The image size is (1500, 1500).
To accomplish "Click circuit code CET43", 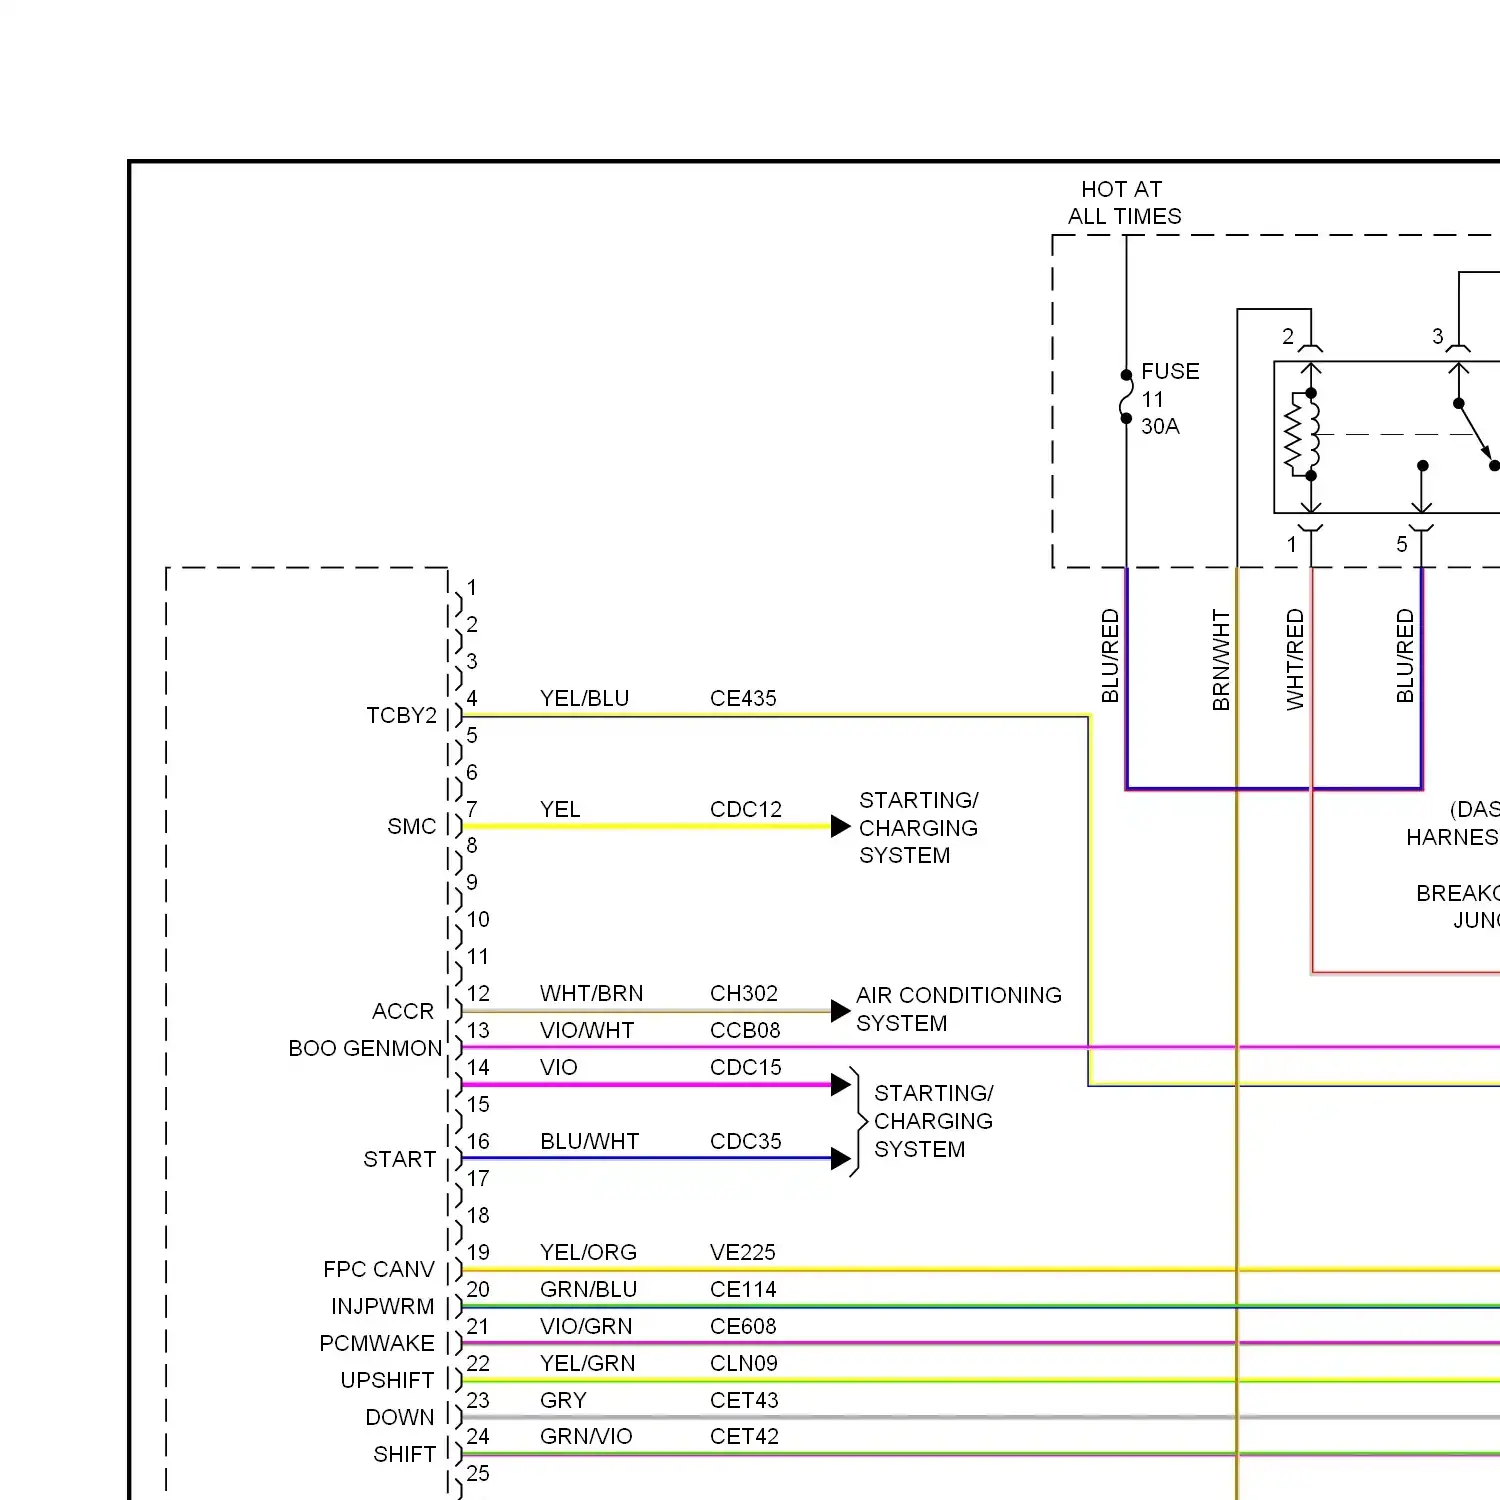I will 744,1401.
